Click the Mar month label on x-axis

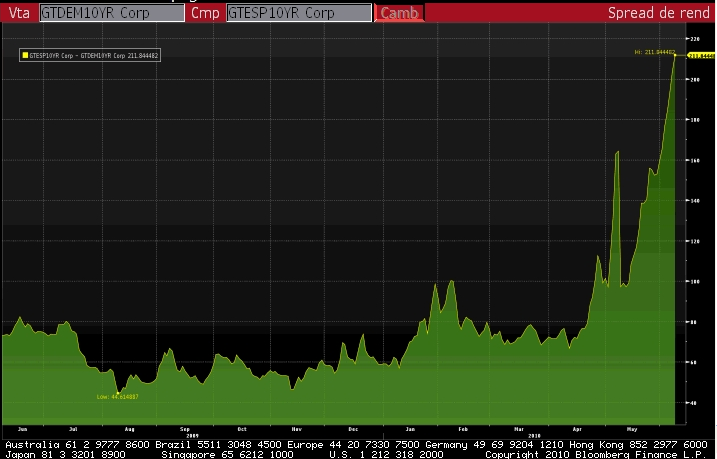(519, 429)
